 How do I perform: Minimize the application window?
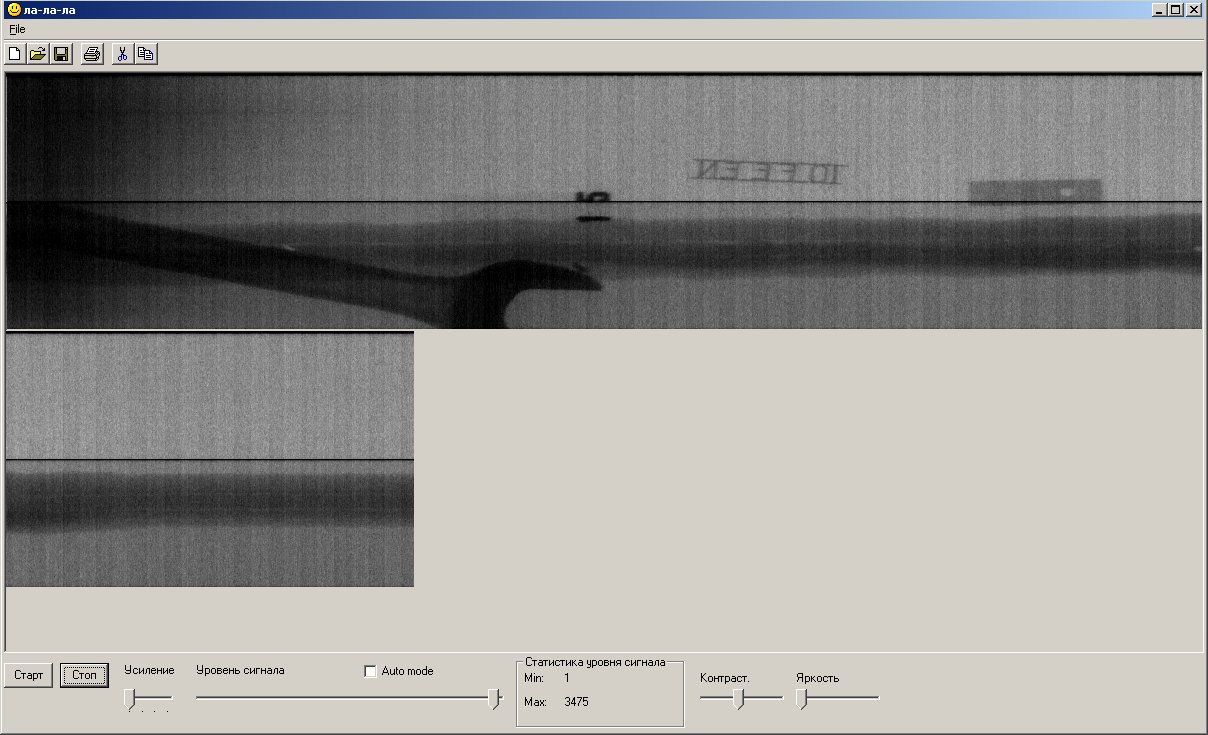(1159, 10)
